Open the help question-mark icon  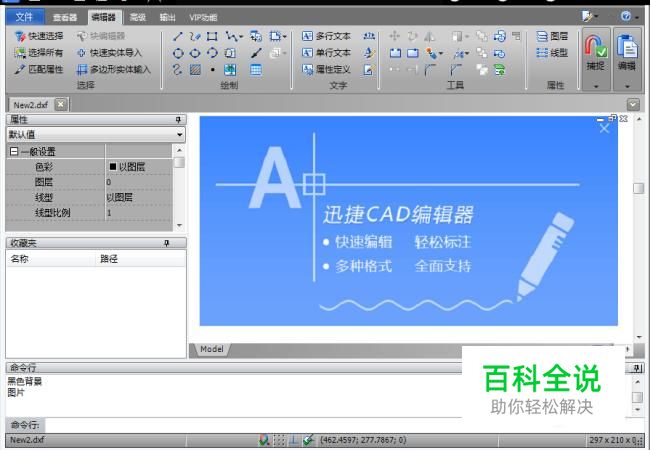click(x=626, y=16)
